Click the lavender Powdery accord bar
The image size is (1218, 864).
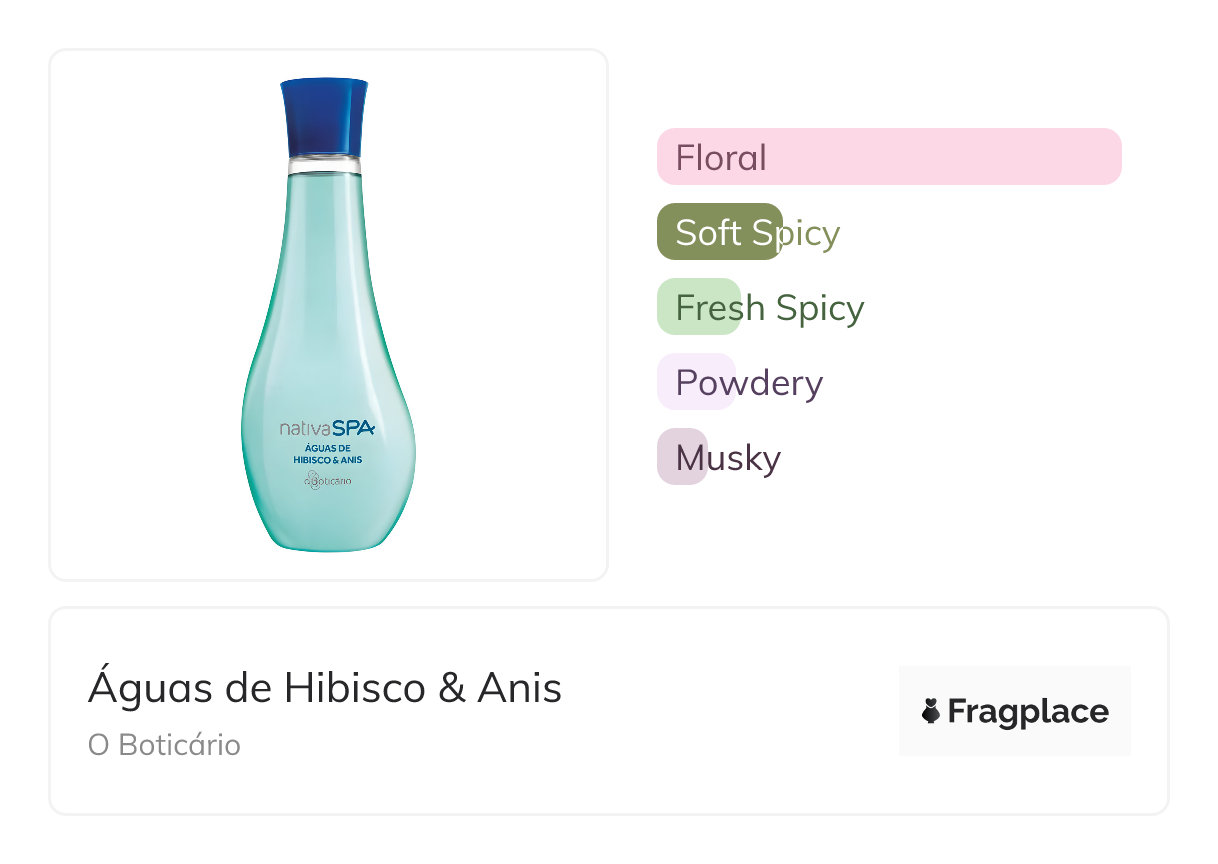696,382
